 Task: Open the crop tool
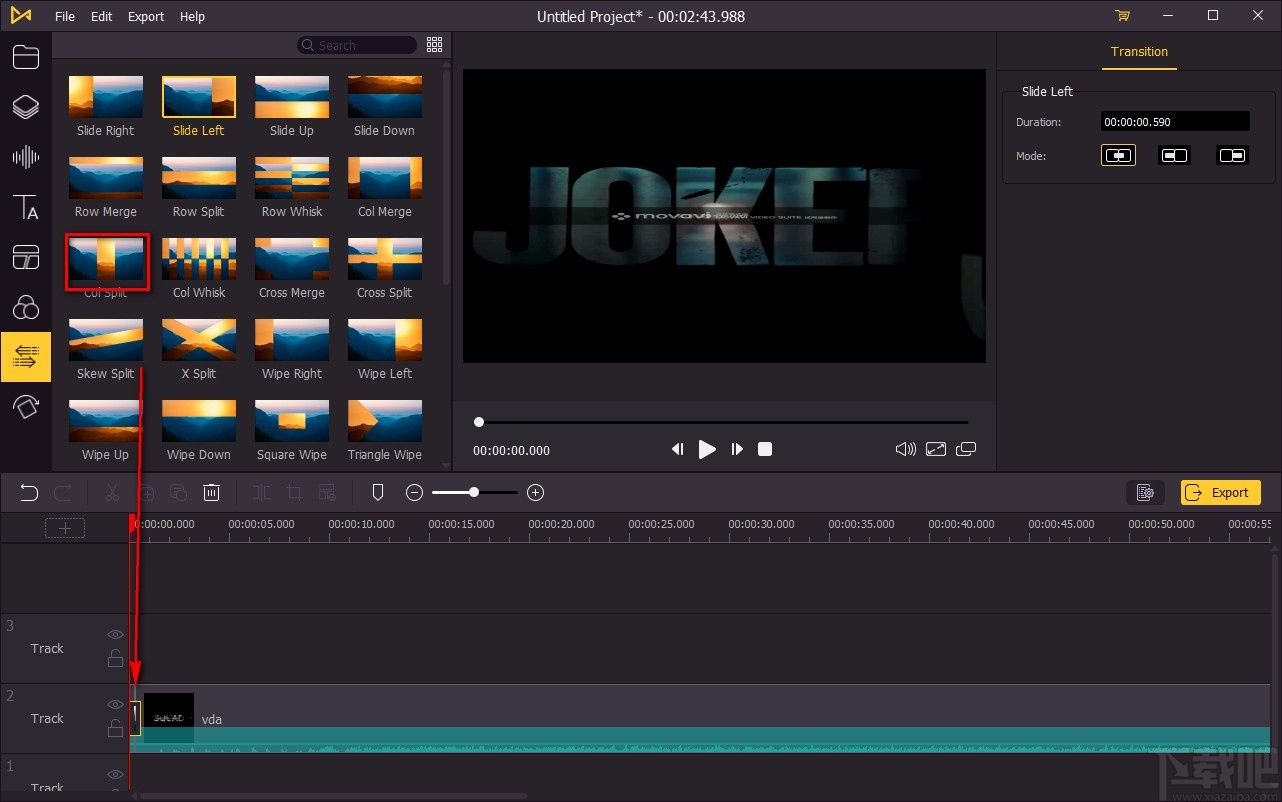[293, 491]
